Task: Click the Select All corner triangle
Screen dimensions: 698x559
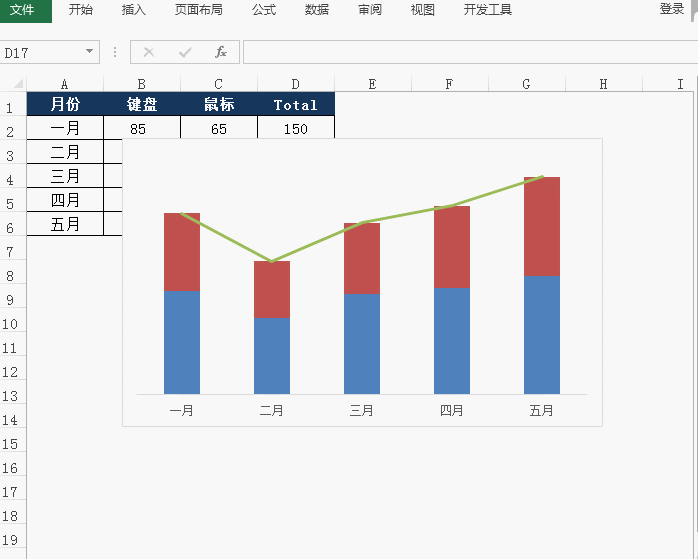Action: pyautogui.click(x=18, y=84)
